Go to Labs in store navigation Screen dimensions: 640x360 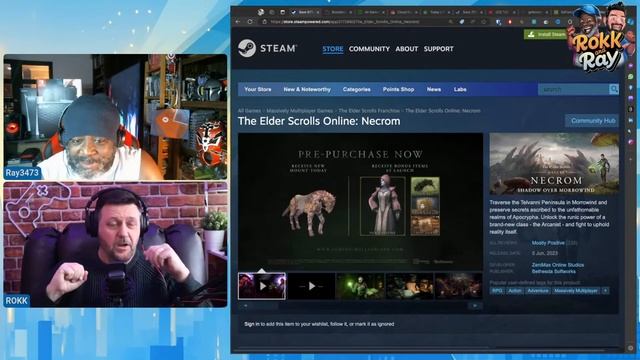click(460, 89)
